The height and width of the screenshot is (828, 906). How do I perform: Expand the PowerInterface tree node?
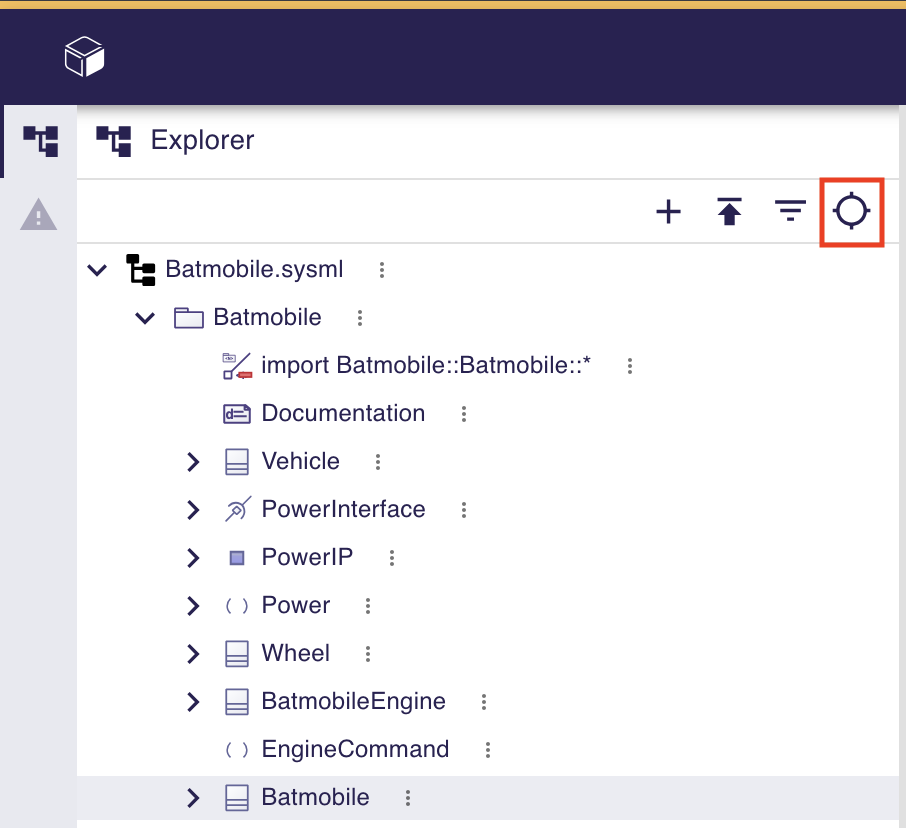[x=192, y=509]
